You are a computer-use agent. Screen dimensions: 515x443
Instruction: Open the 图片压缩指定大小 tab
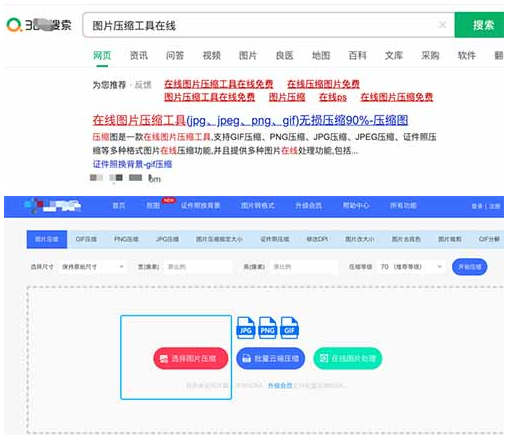[219, 239]
